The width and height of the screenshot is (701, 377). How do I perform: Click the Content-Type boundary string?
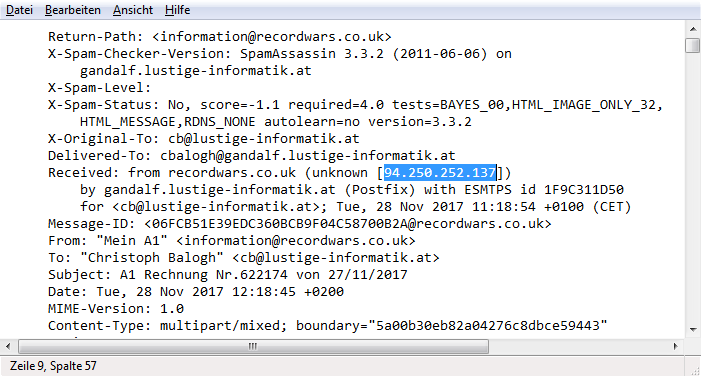pyautogui.click(x=488, y=326)
